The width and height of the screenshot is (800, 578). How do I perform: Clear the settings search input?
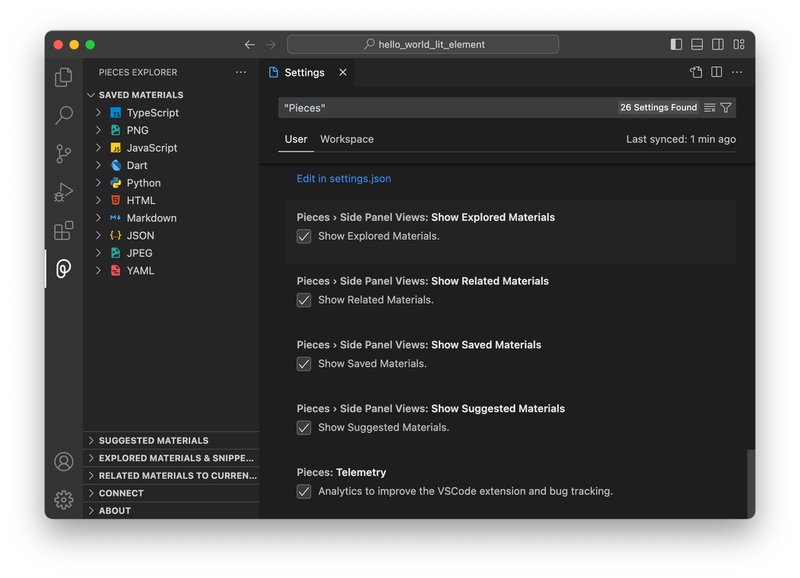click(709, 108)
